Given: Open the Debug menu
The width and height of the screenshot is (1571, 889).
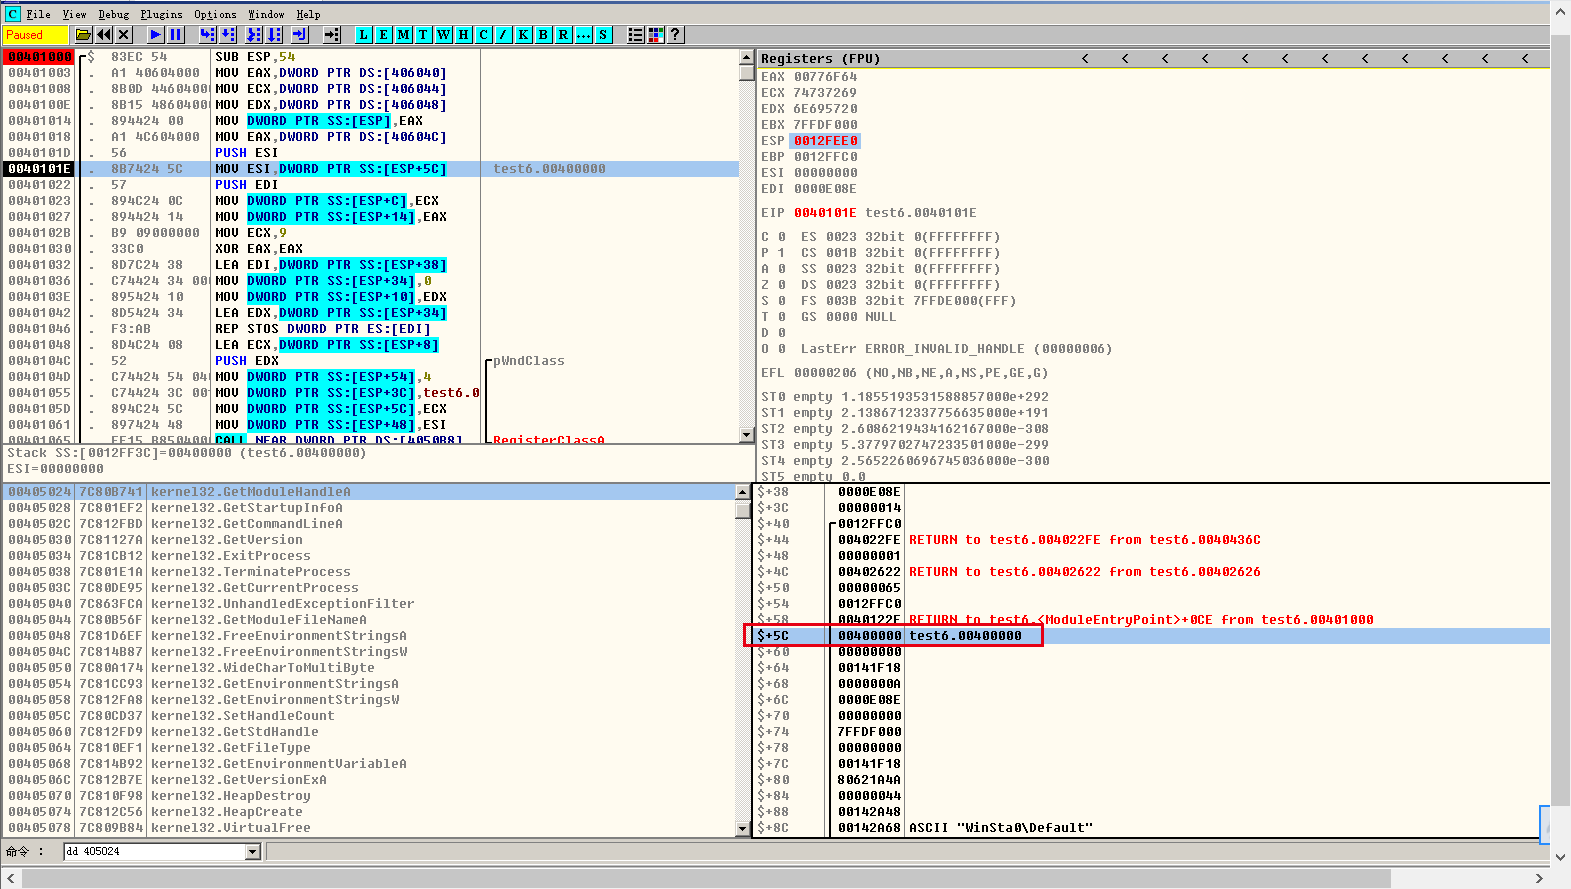Looking at the screenshot, I should coord(113,14).
